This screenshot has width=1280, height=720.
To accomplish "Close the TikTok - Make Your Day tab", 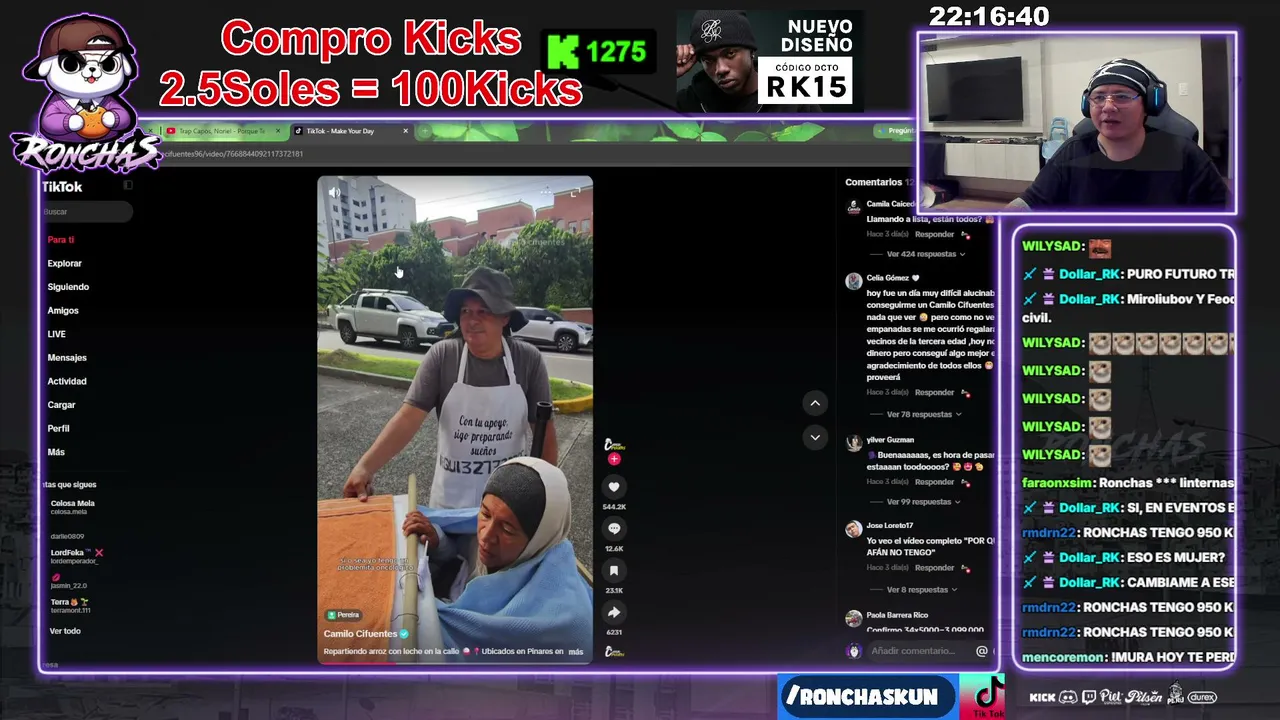I will tap(406, 131).
